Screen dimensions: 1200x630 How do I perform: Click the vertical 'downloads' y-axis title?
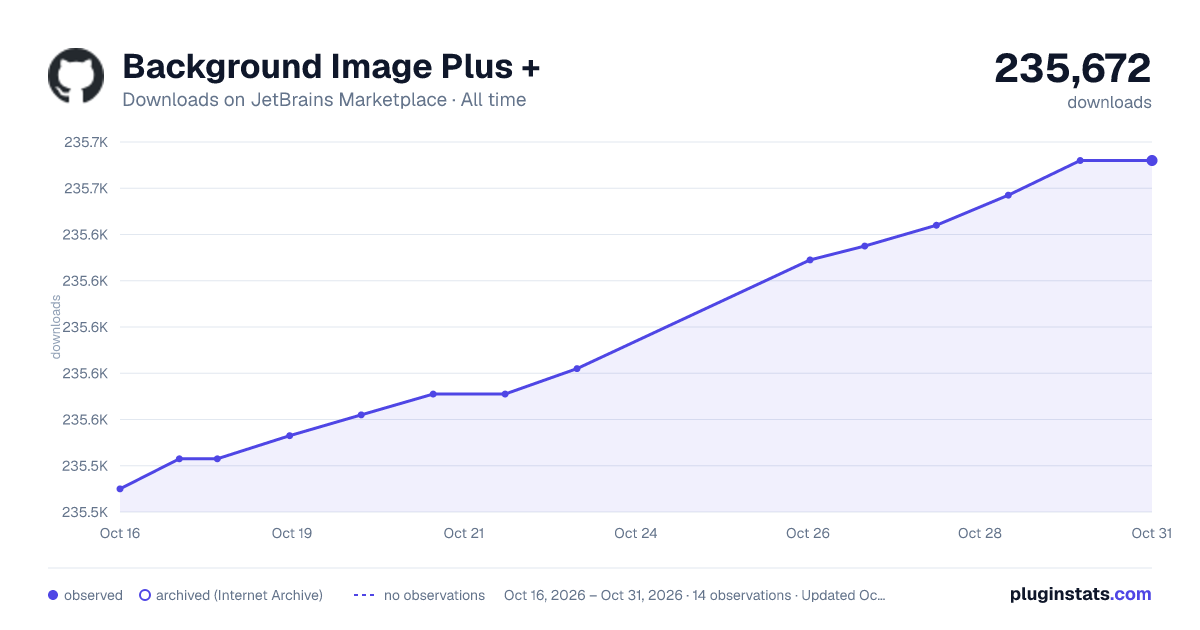[56, 327]
